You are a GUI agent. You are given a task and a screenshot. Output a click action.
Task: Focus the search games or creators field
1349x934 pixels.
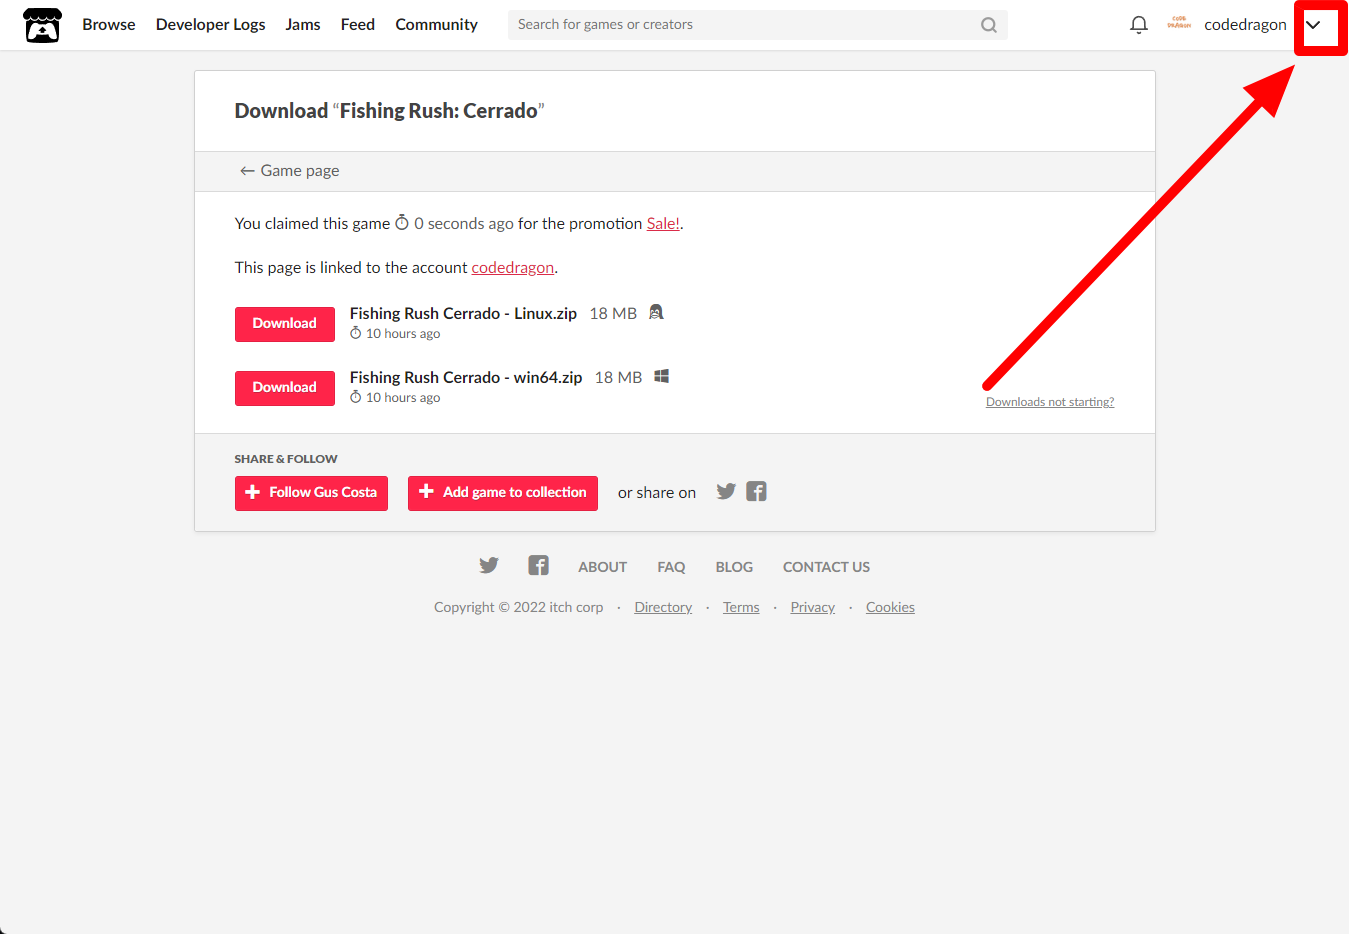click(x=757, y=25)
